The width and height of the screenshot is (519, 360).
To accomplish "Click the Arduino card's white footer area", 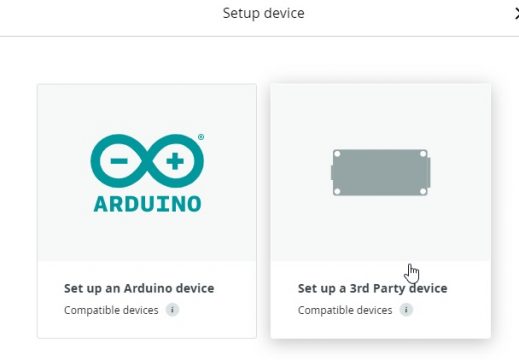I will pyautogui.click(x=147, y=327).
